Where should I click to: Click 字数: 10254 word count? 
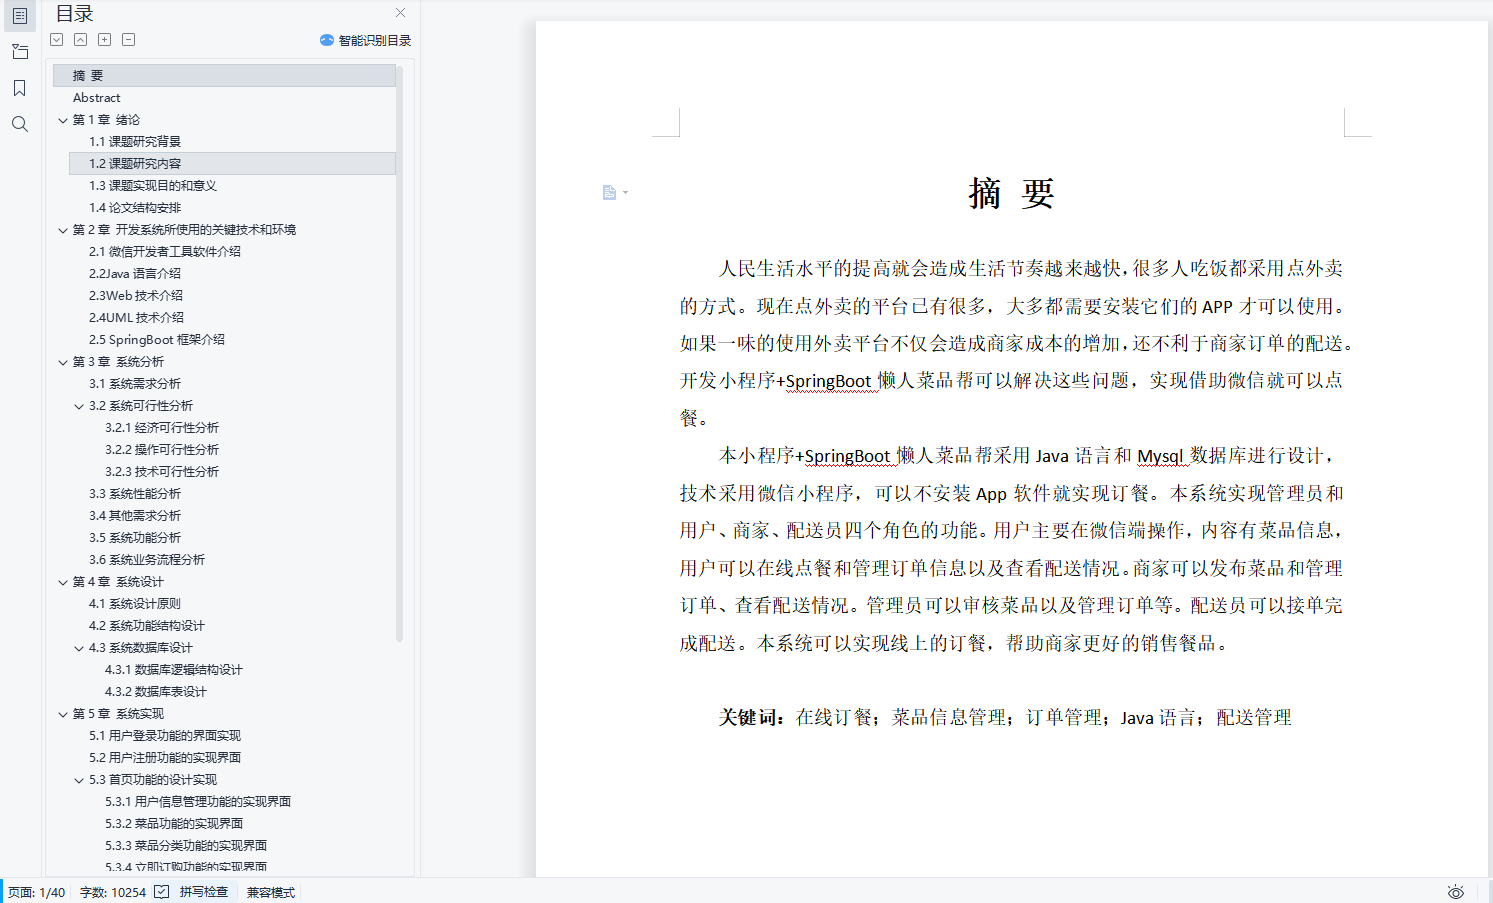[x=112, y=892]
